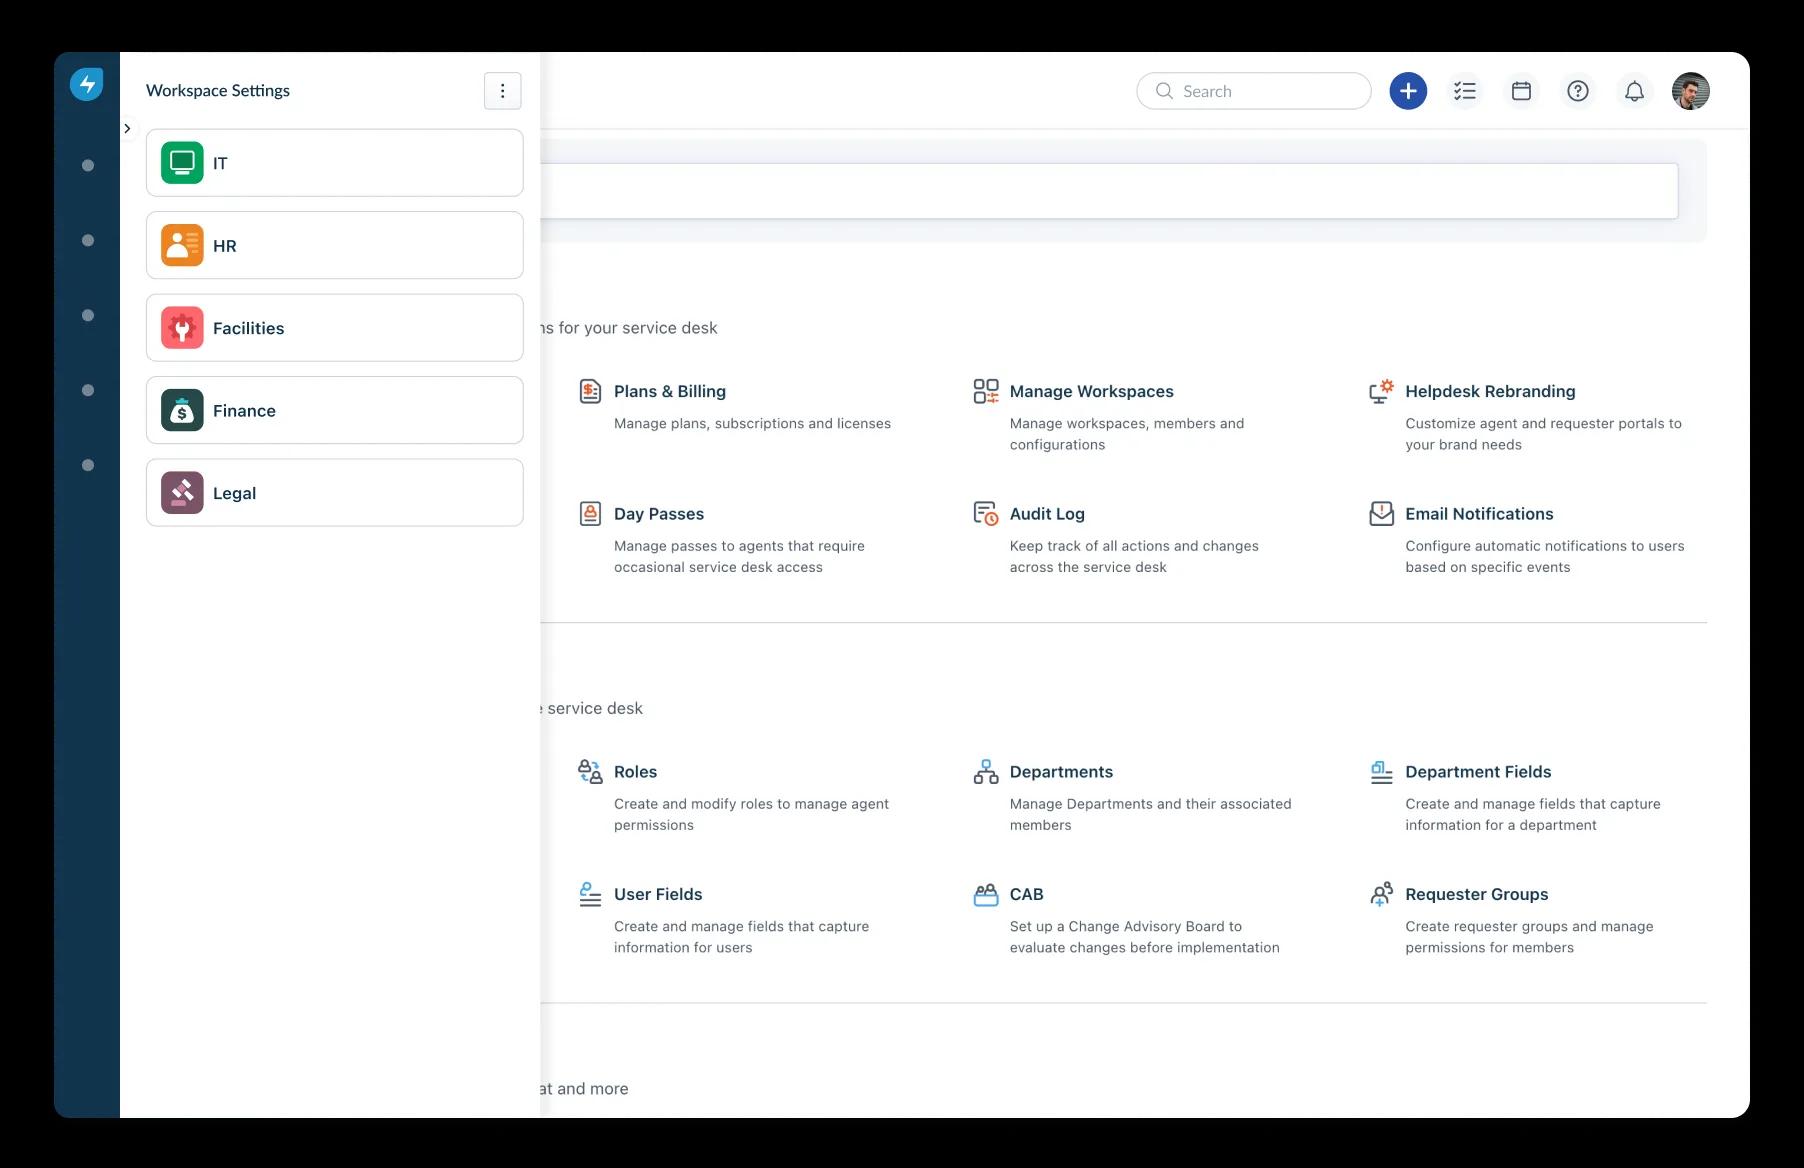Open Departments settings

pyautogui.click(x=1061, y=772)
